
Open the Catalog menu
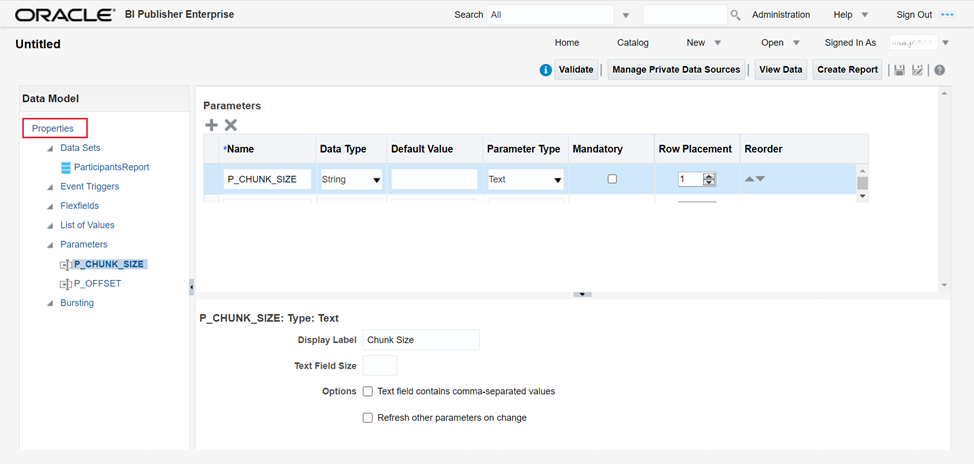point(632,43)
